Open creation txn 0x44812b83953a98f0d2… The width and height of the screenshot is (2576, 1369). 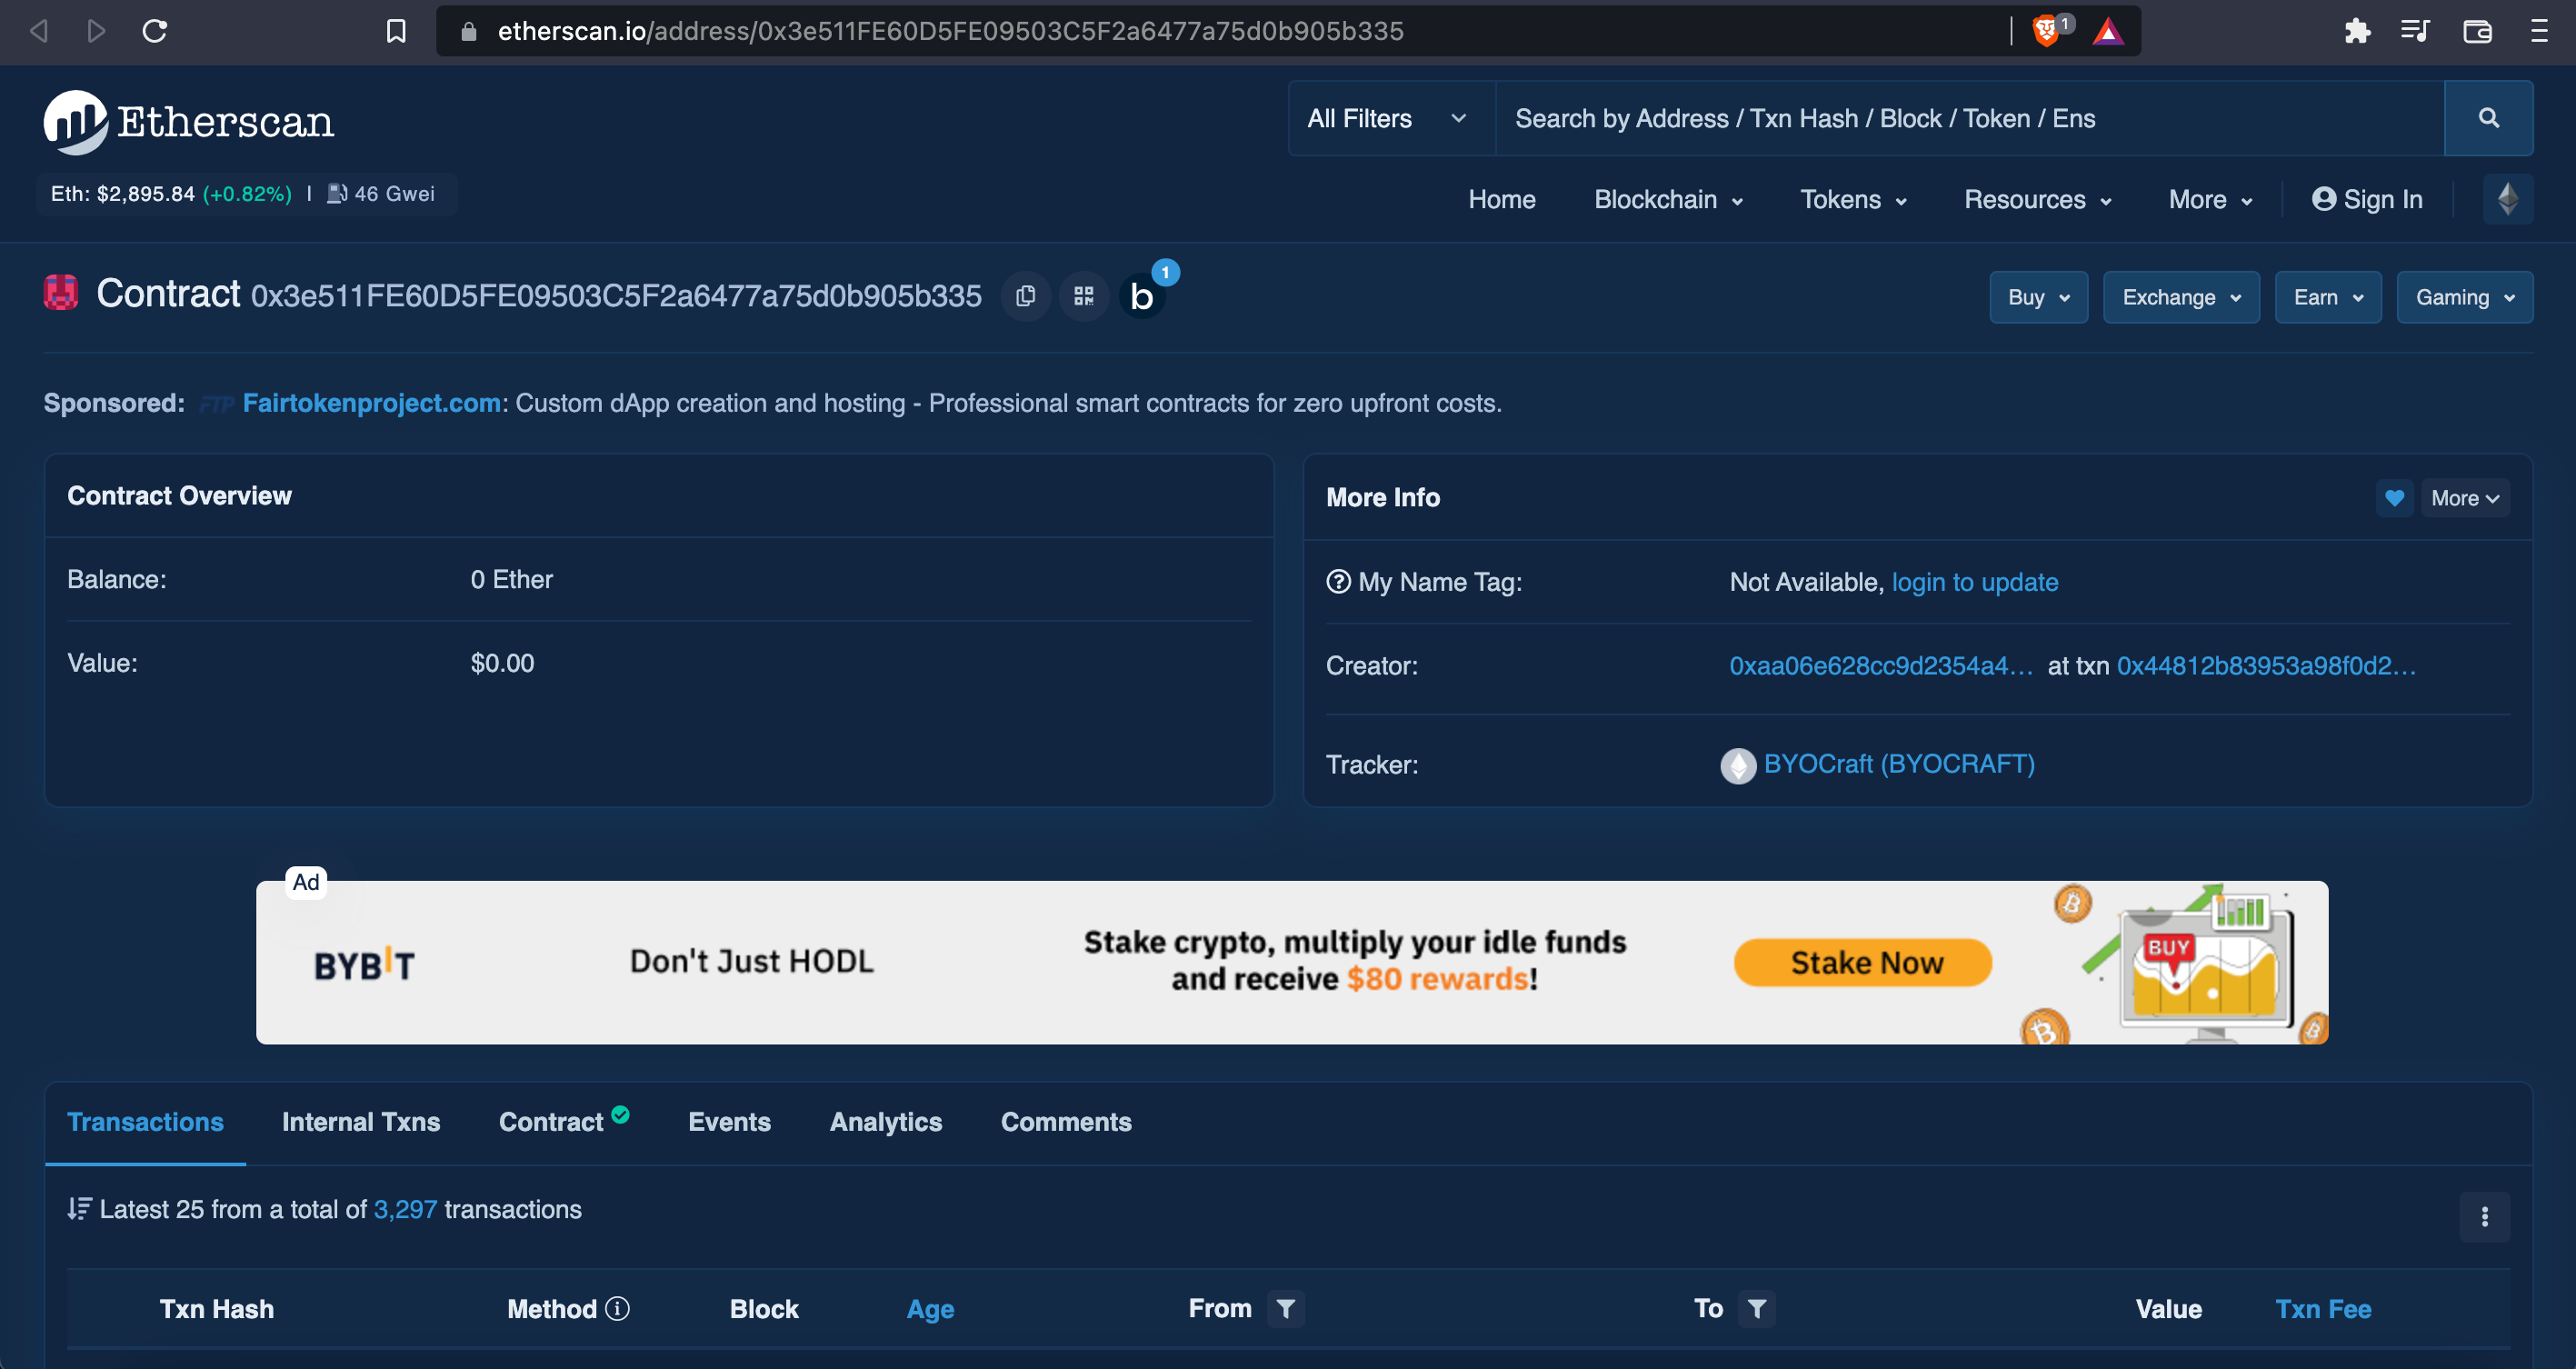pos(2266,666)
